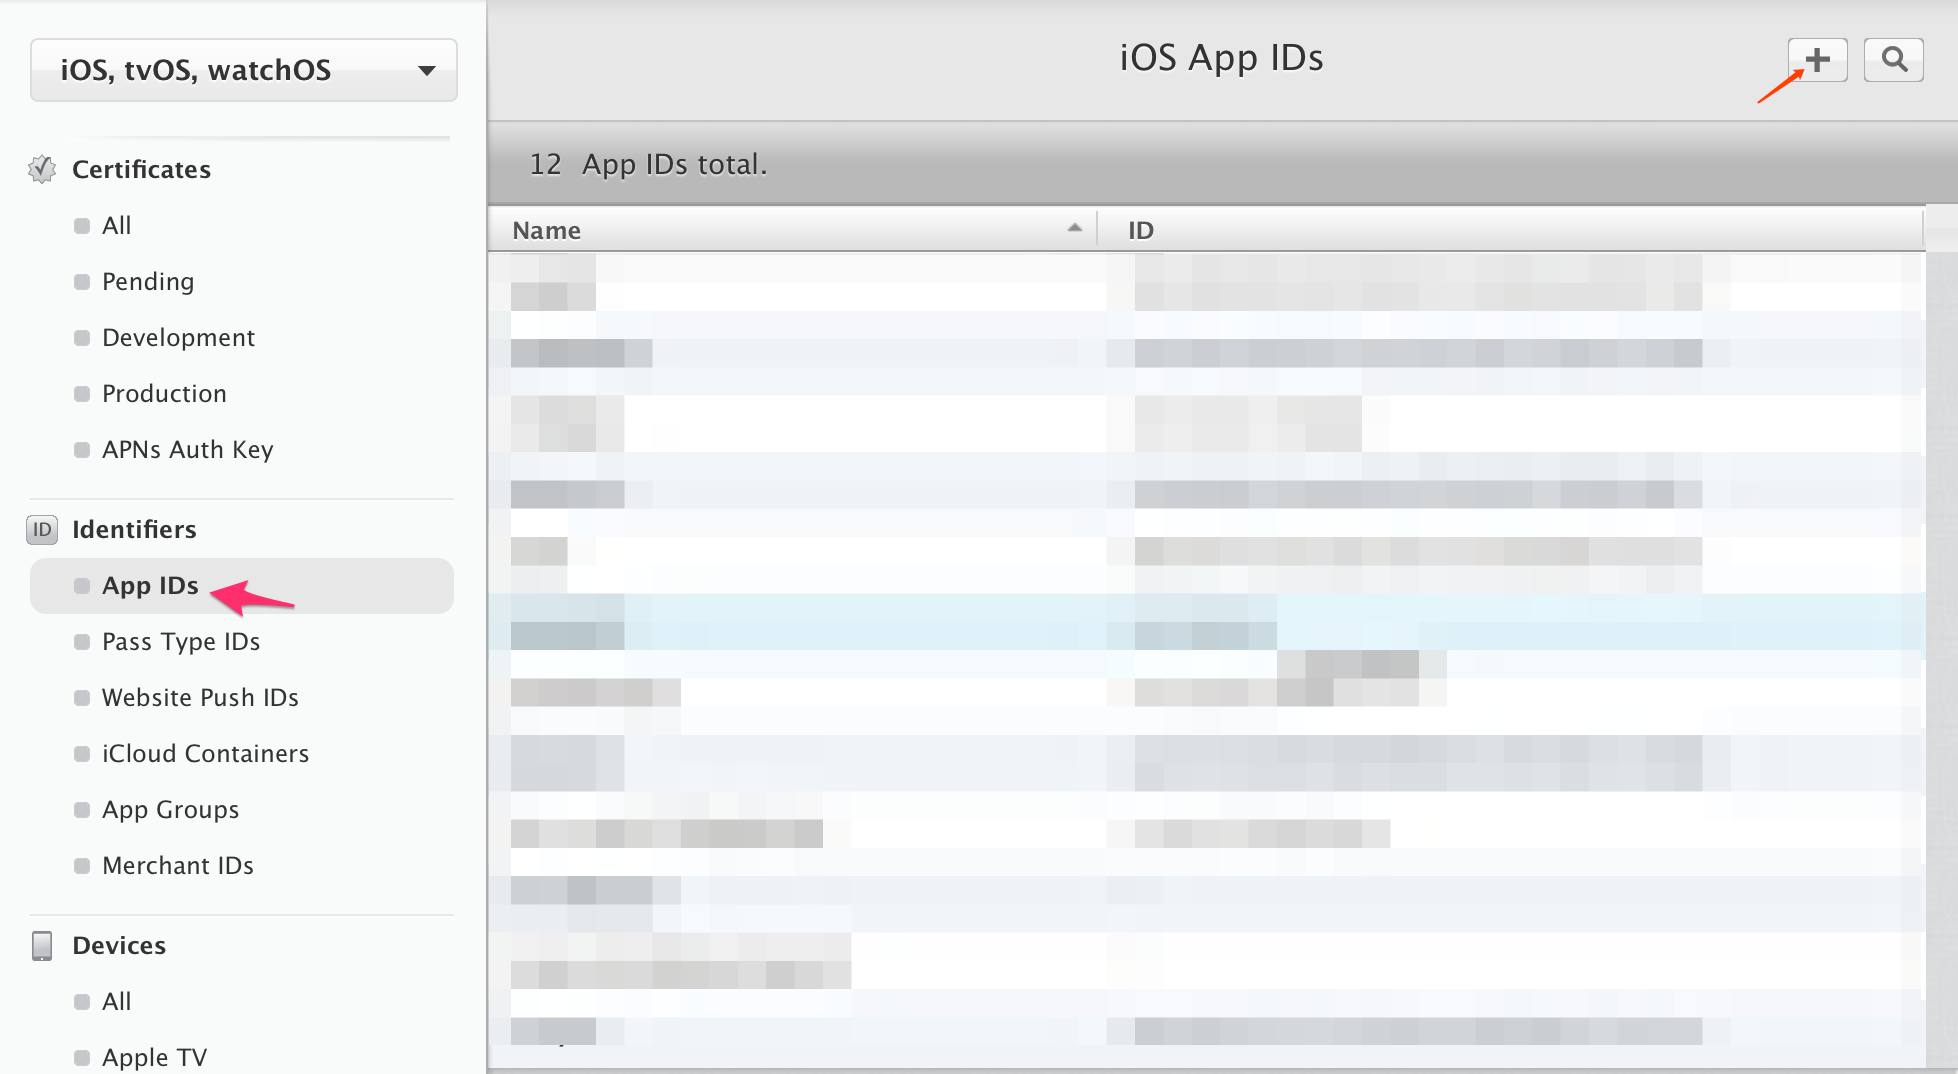The image size is (1958, 1074).
Task: Open Website Push IDs
Action: (200, 697)
